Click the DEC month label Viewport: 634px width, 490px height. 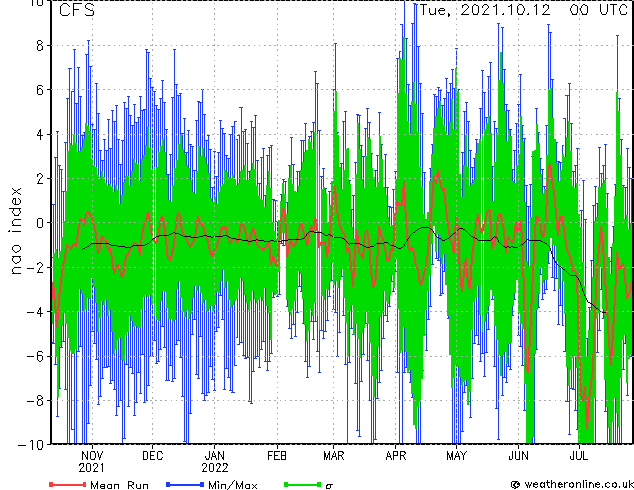(x=152, y=456)
